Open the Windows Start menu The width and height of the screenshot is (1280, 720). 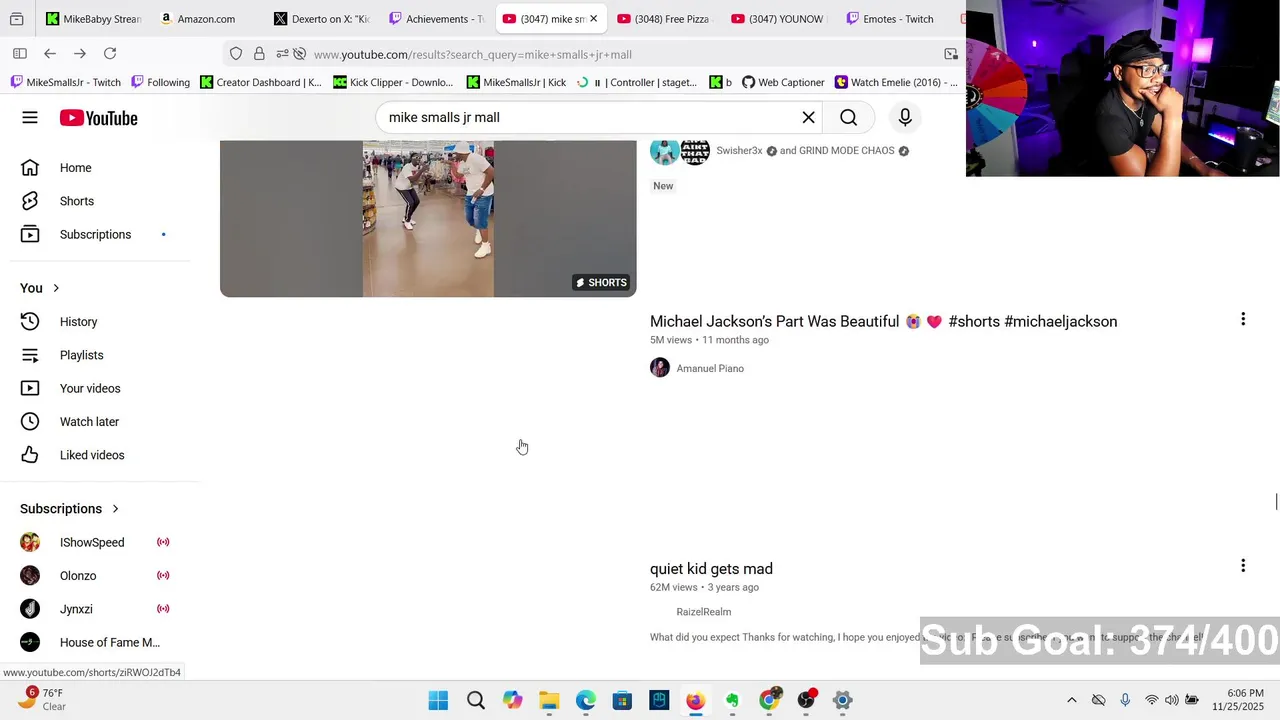(x=438, y=700)
